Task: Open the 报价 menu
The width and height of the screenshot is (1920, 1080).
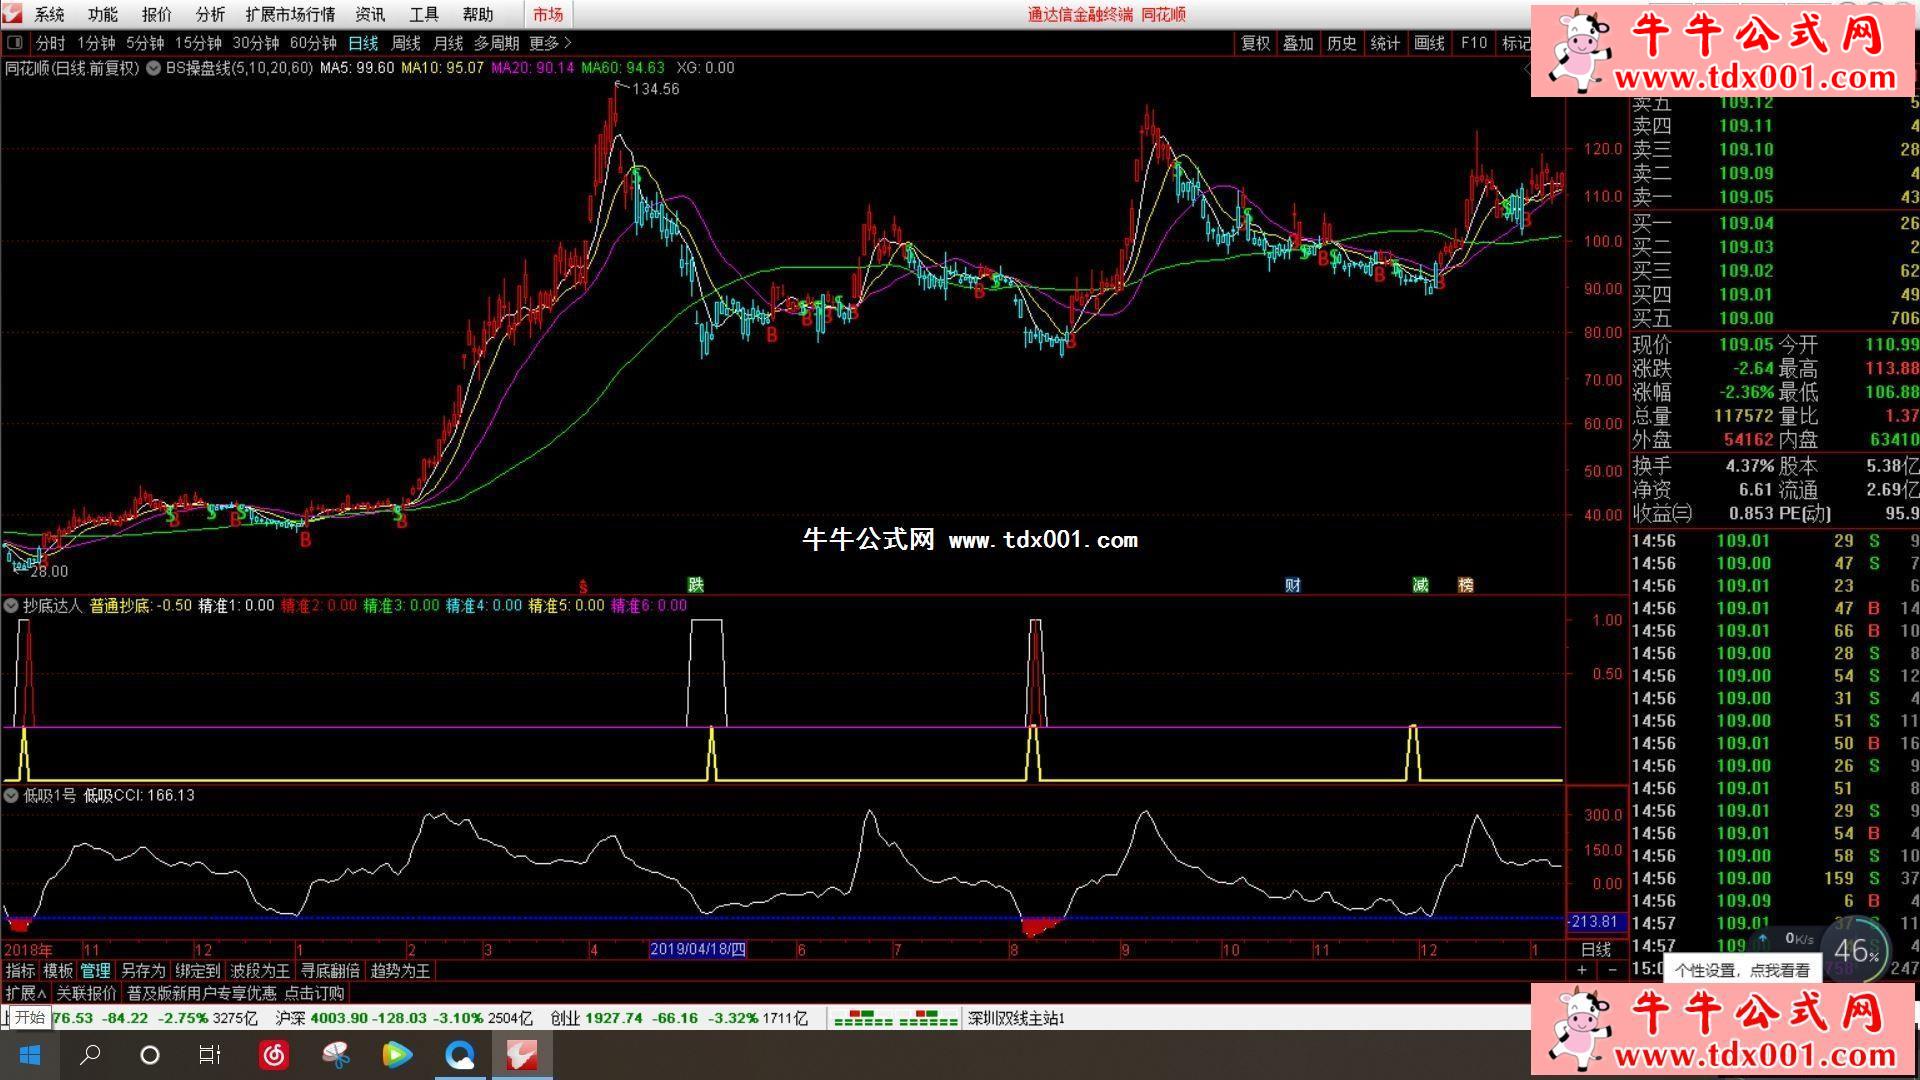Action: tap(156, 15)
